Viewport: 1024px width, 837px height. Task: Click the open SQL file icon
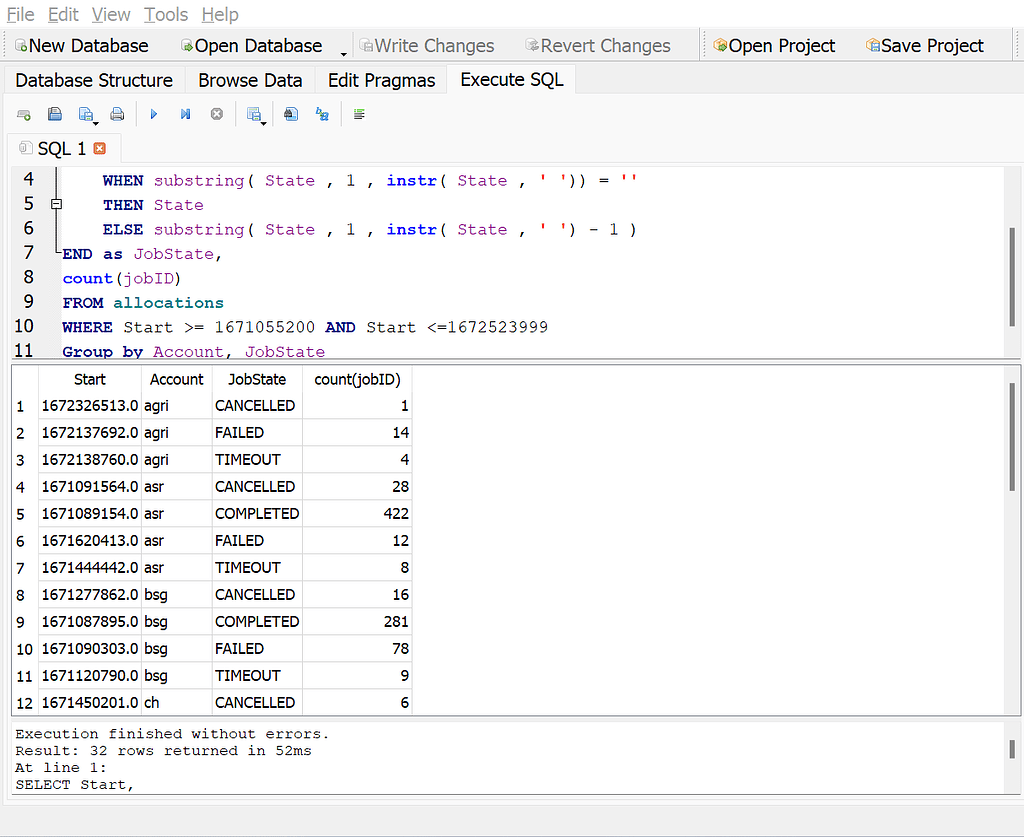tap(55, 115)
